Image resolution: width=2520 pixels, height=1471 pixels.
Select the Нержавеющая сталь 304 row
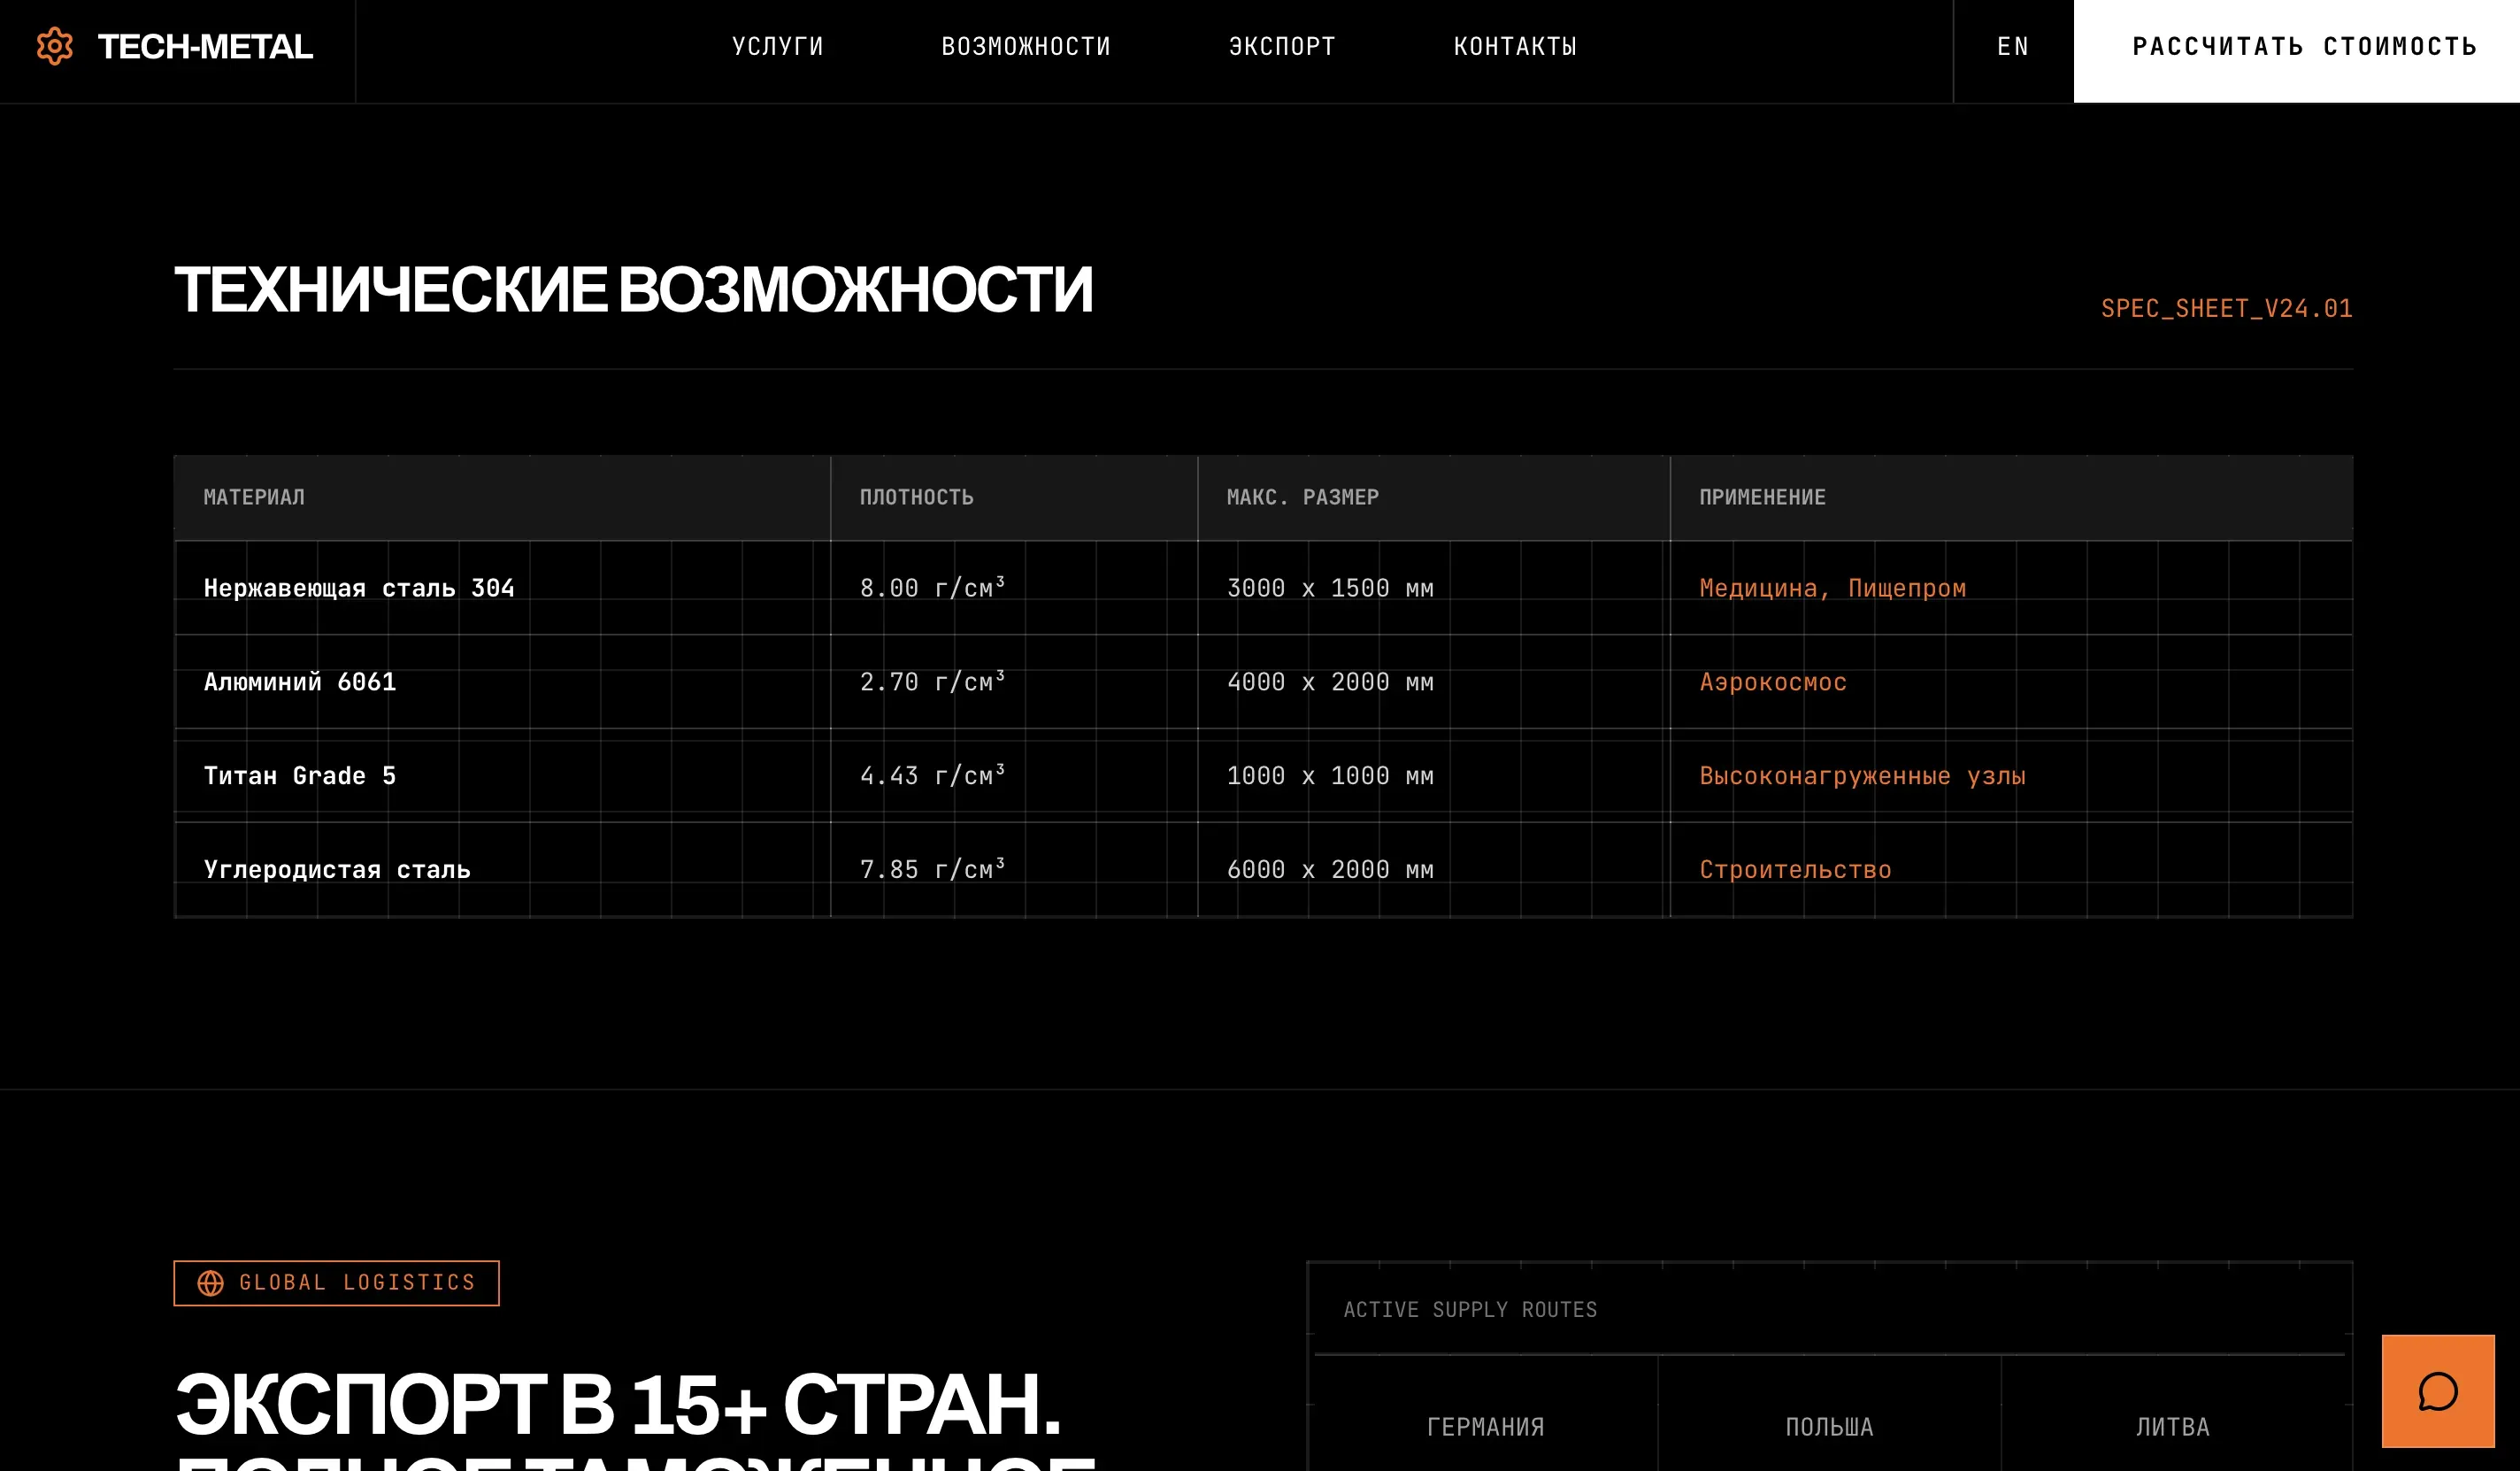click(x=359, y=588)
